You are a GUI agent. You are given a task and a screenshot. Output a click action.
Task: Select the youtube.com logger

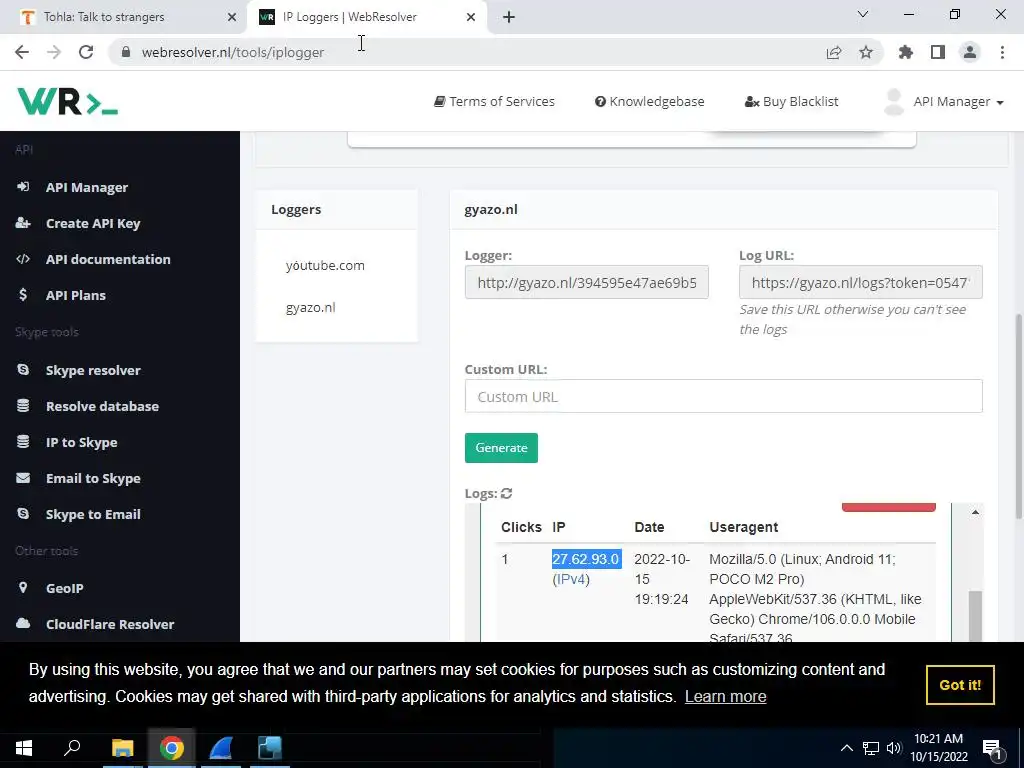325,265
